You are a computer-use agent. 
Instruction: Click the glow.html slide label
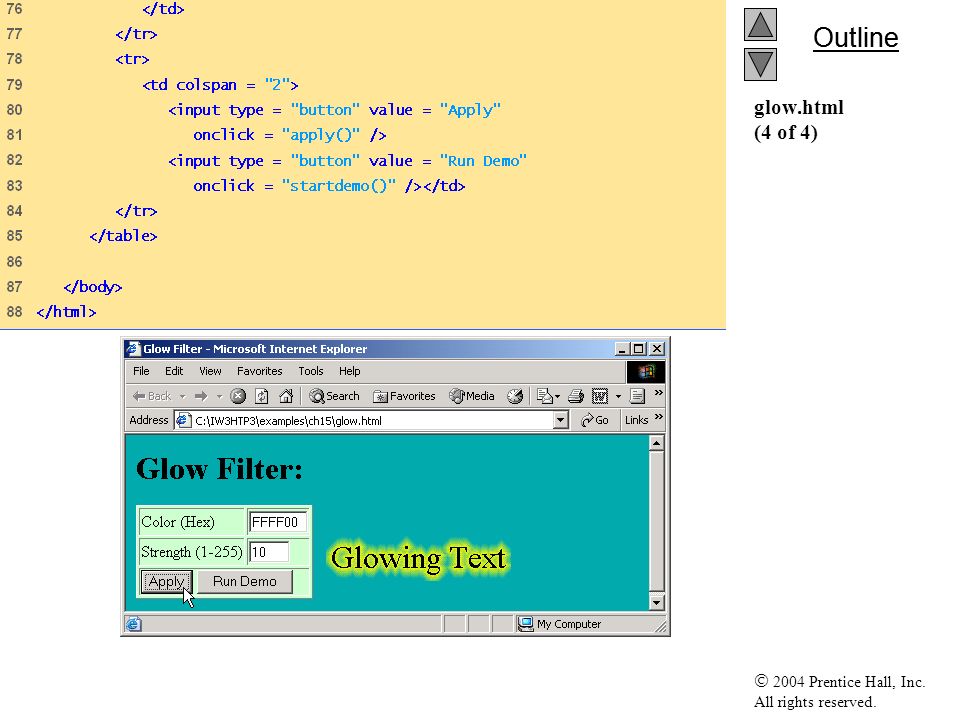pyautogui.click(x=798, y=108)
